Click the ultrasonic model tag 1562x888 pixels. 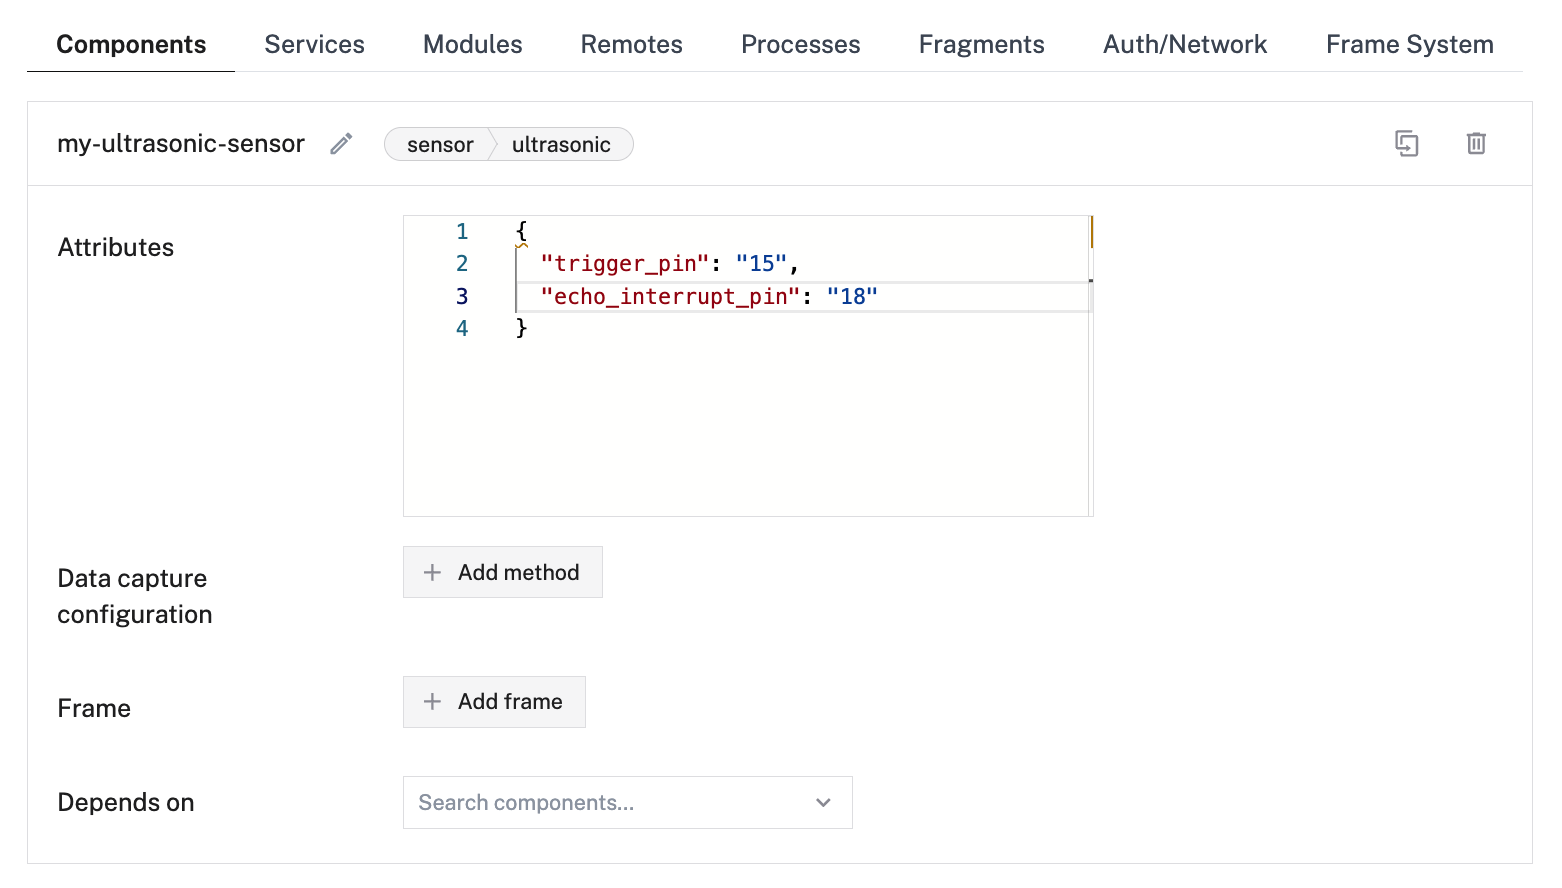[x=561, y=145]
